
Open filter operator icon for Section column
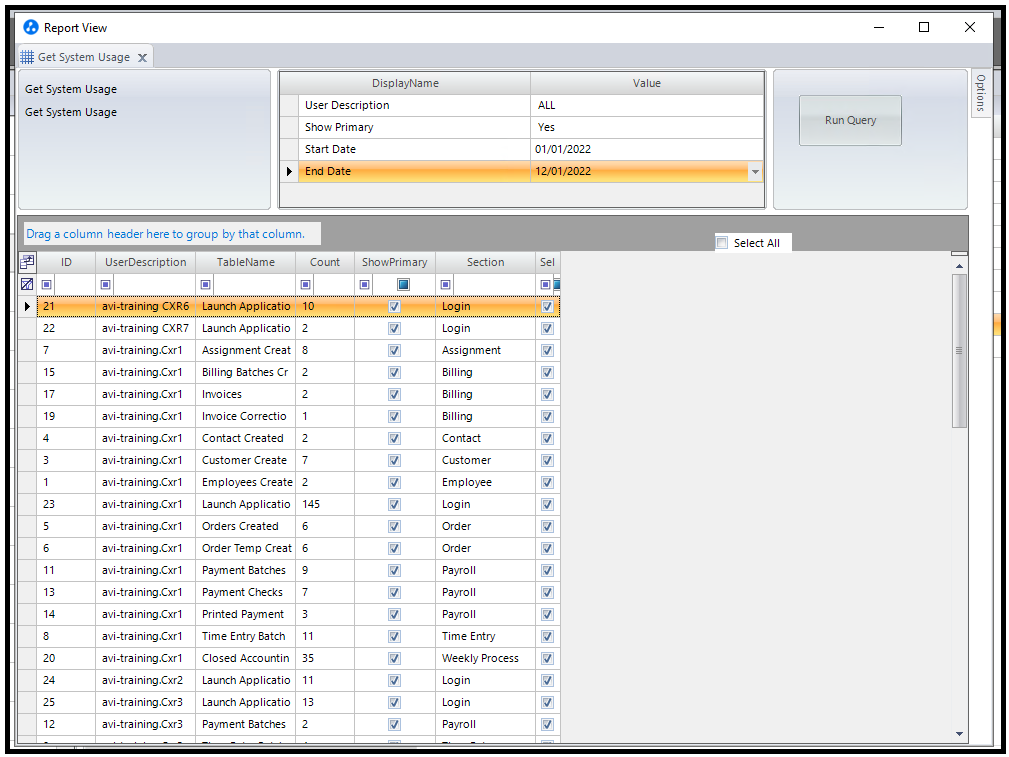click(x=445, y=284)
